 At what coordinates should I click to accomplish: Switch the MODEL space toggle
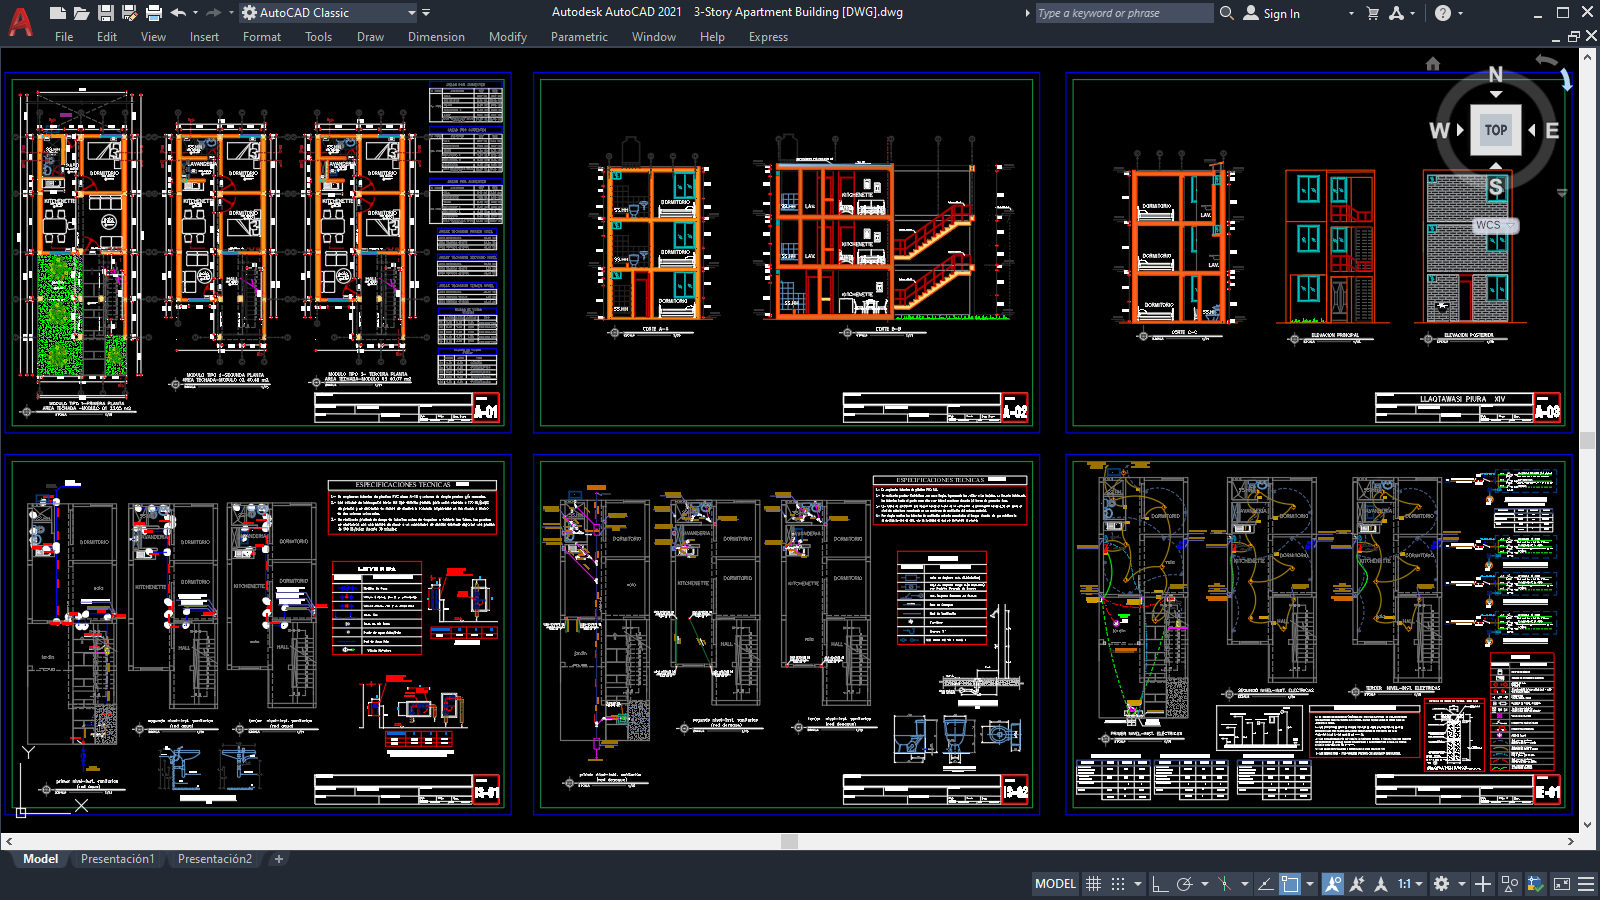1056,884
